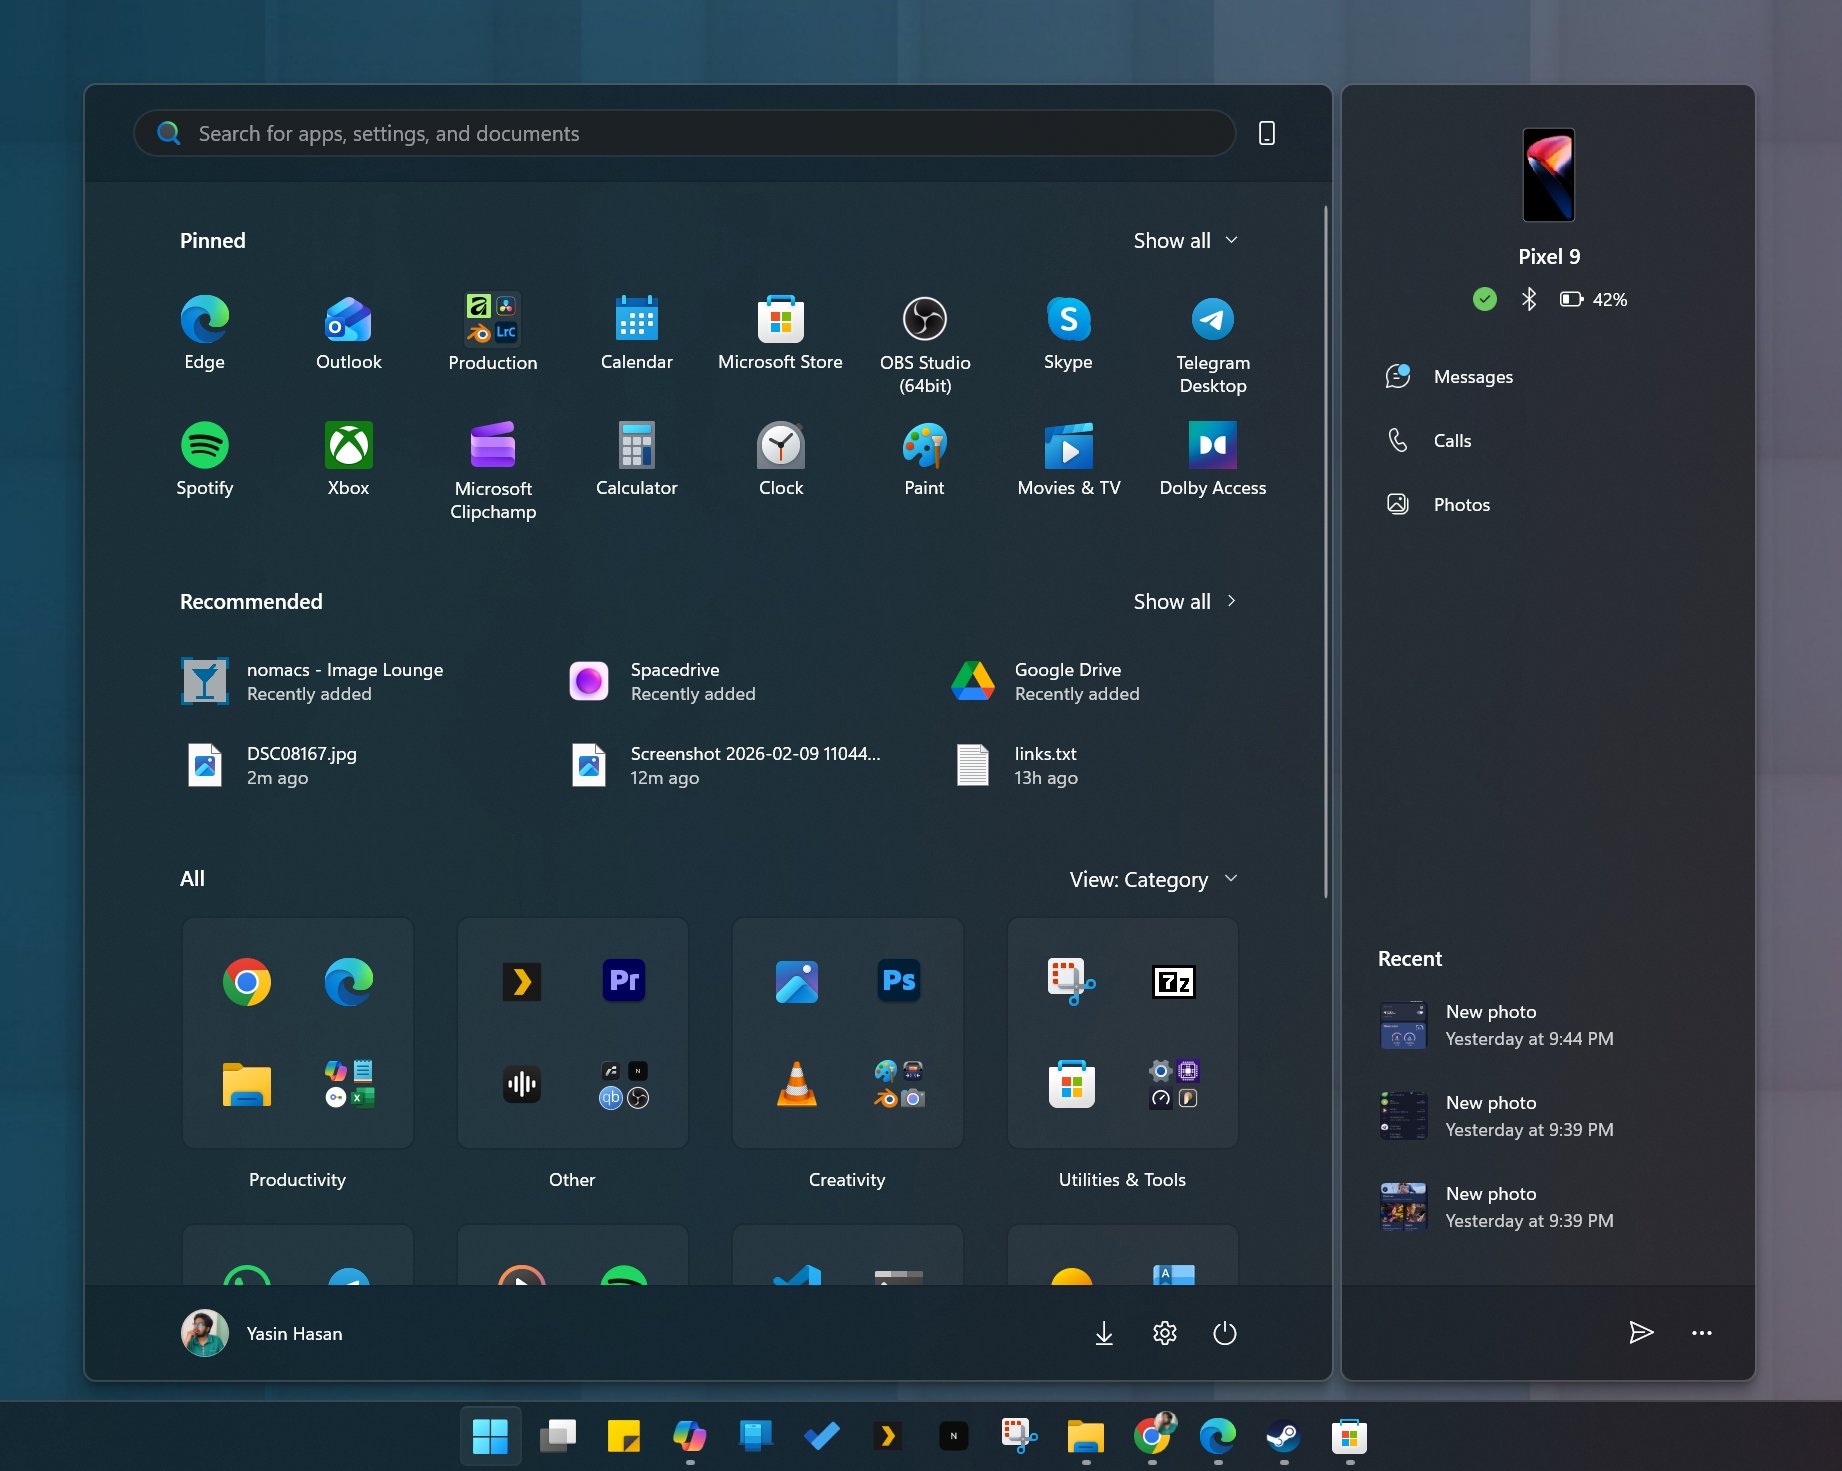
Task: Open Telegram Desktop
Action: click(1212, 345)
